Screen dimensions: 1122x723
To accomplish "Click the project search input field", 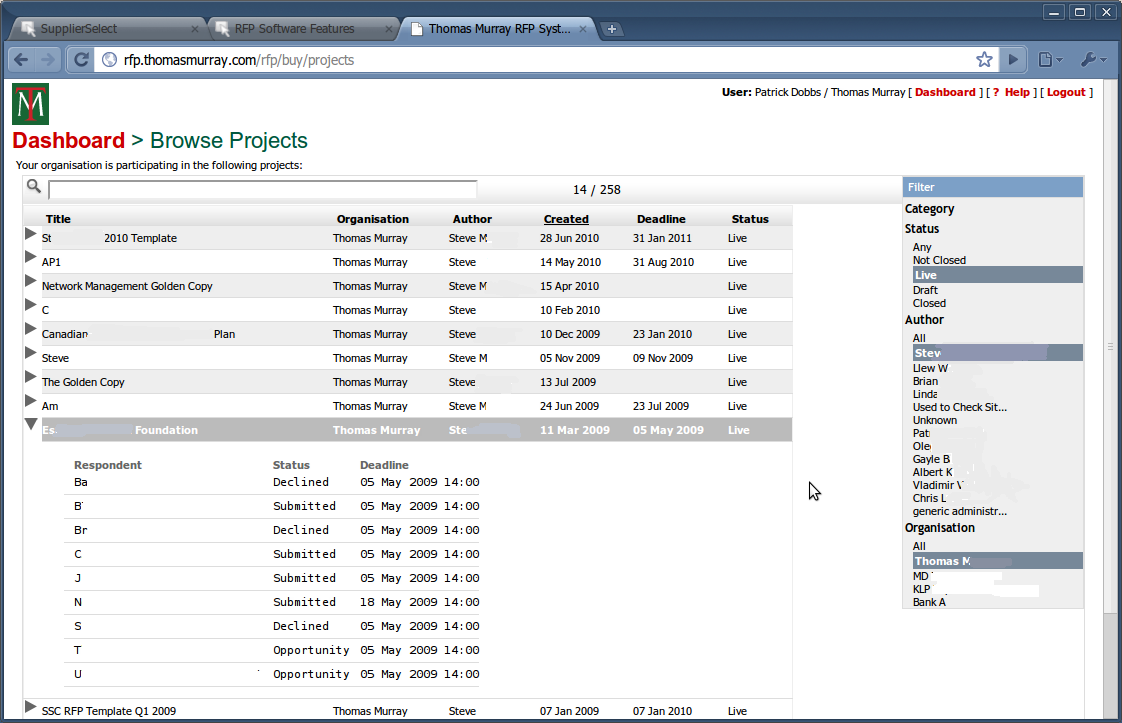I will point(263,190).
